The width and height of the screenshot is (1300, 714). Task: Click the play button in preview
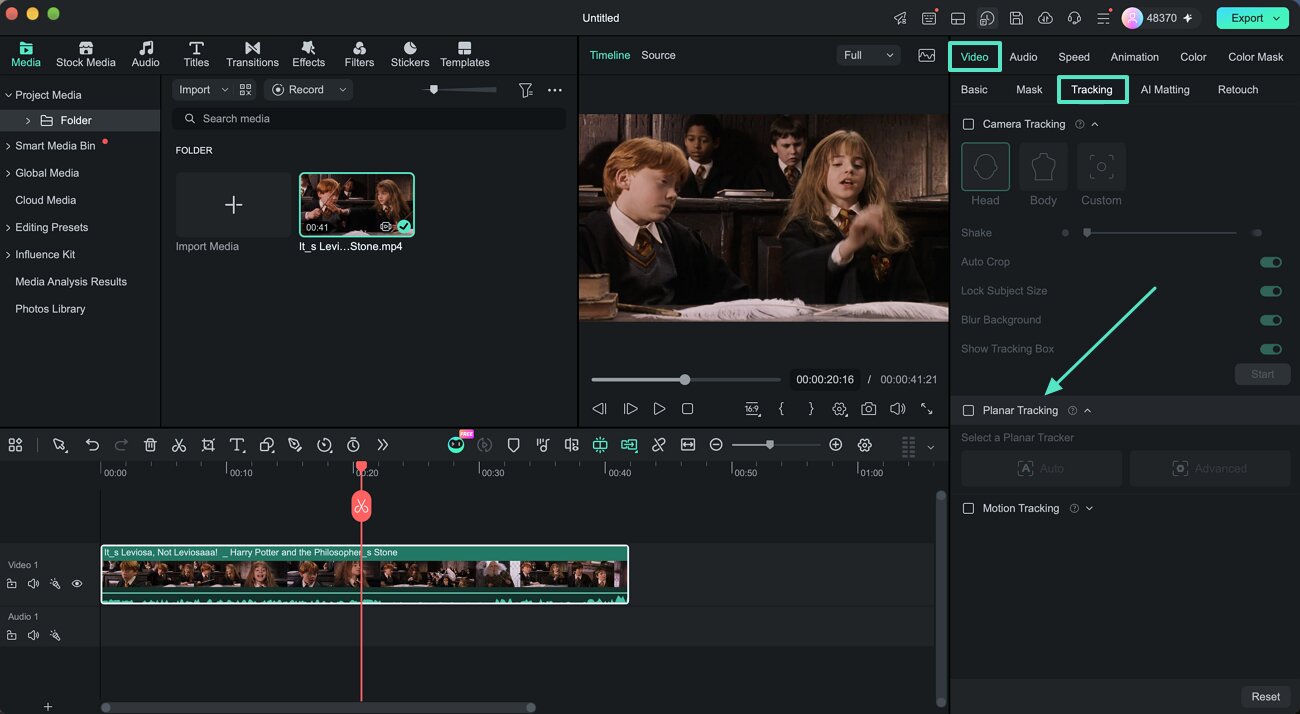[659, 409]
